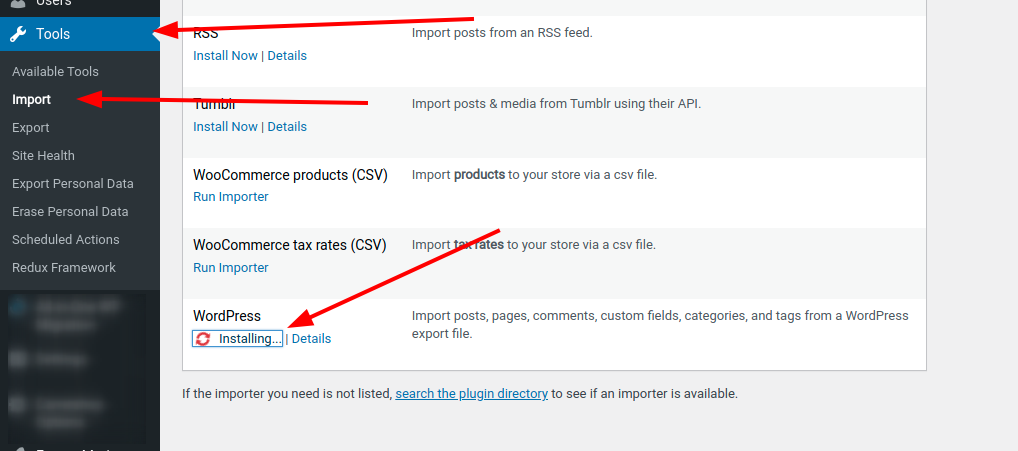Open Export Personal Data page

click(73, 183)
